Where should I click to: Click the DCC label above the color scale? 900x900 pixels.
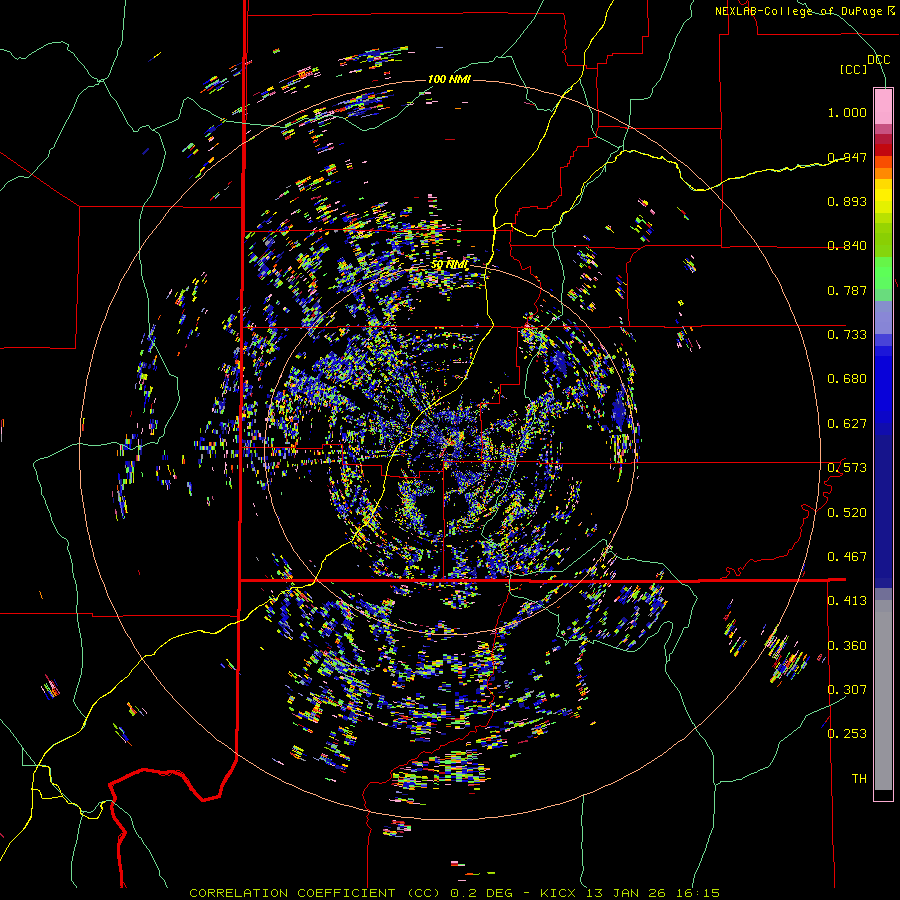[x=878, y=60]
